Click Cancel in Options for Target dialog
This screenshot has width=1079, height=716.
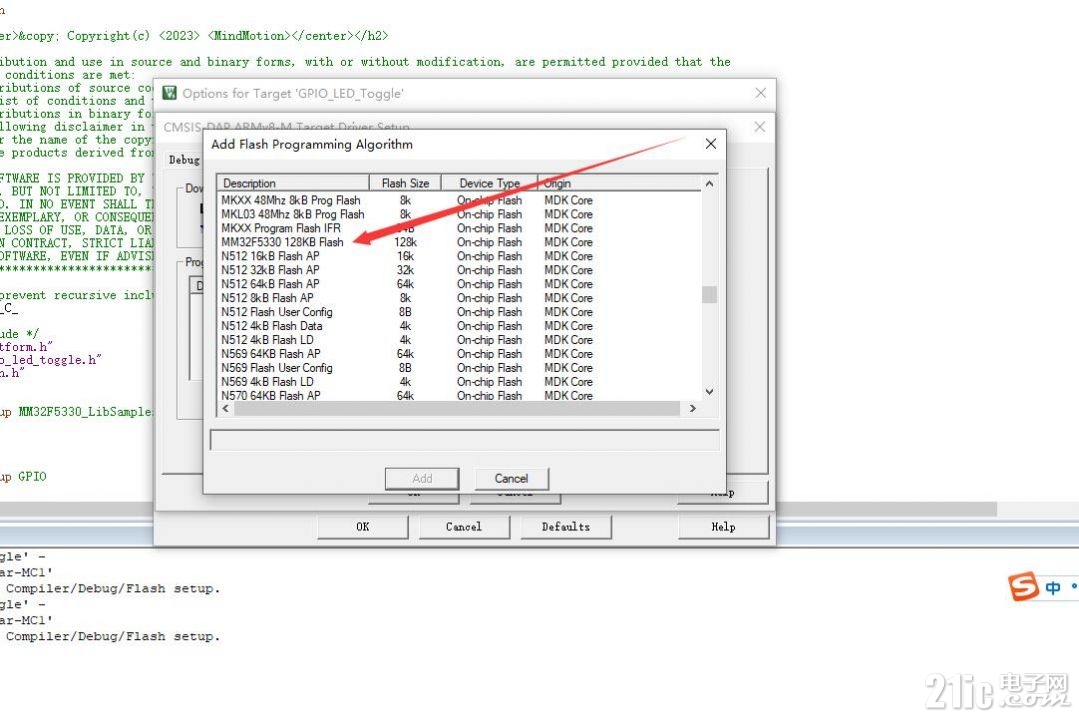coord(464,527)
